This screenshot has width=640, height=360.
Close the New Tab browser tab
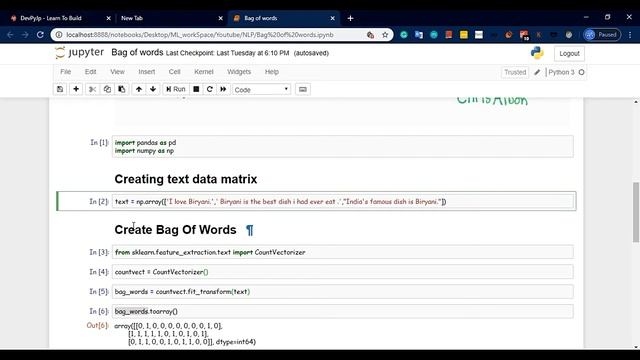coord(220,18)
